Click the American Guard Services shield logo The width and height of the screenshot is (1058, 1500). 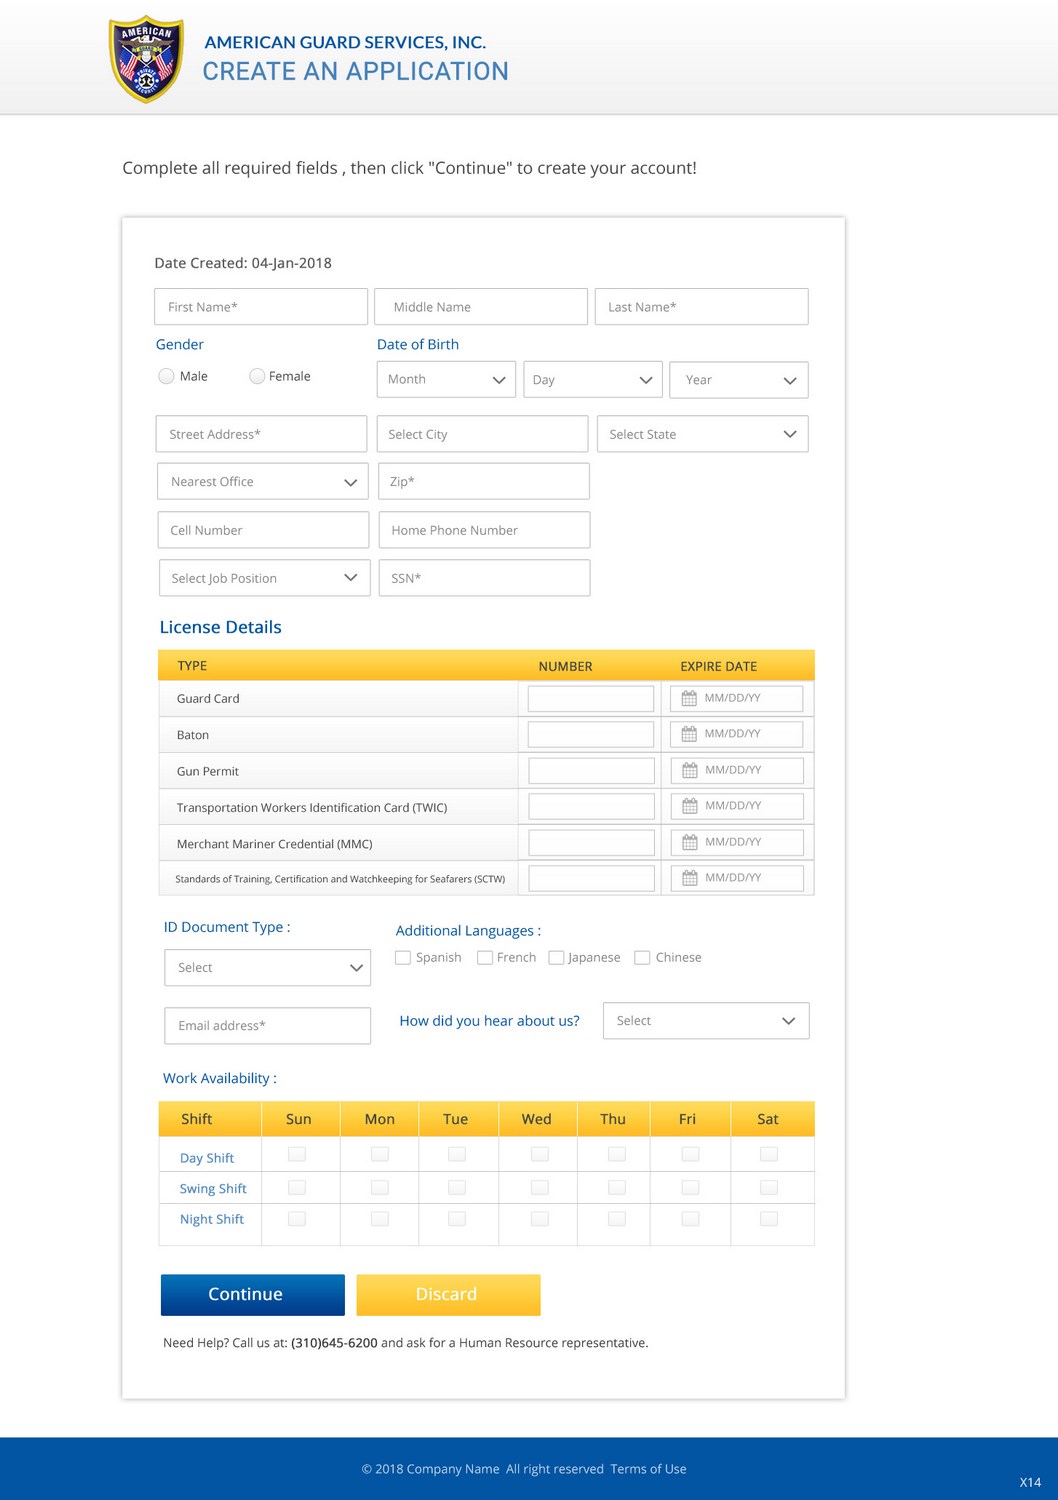146,59
